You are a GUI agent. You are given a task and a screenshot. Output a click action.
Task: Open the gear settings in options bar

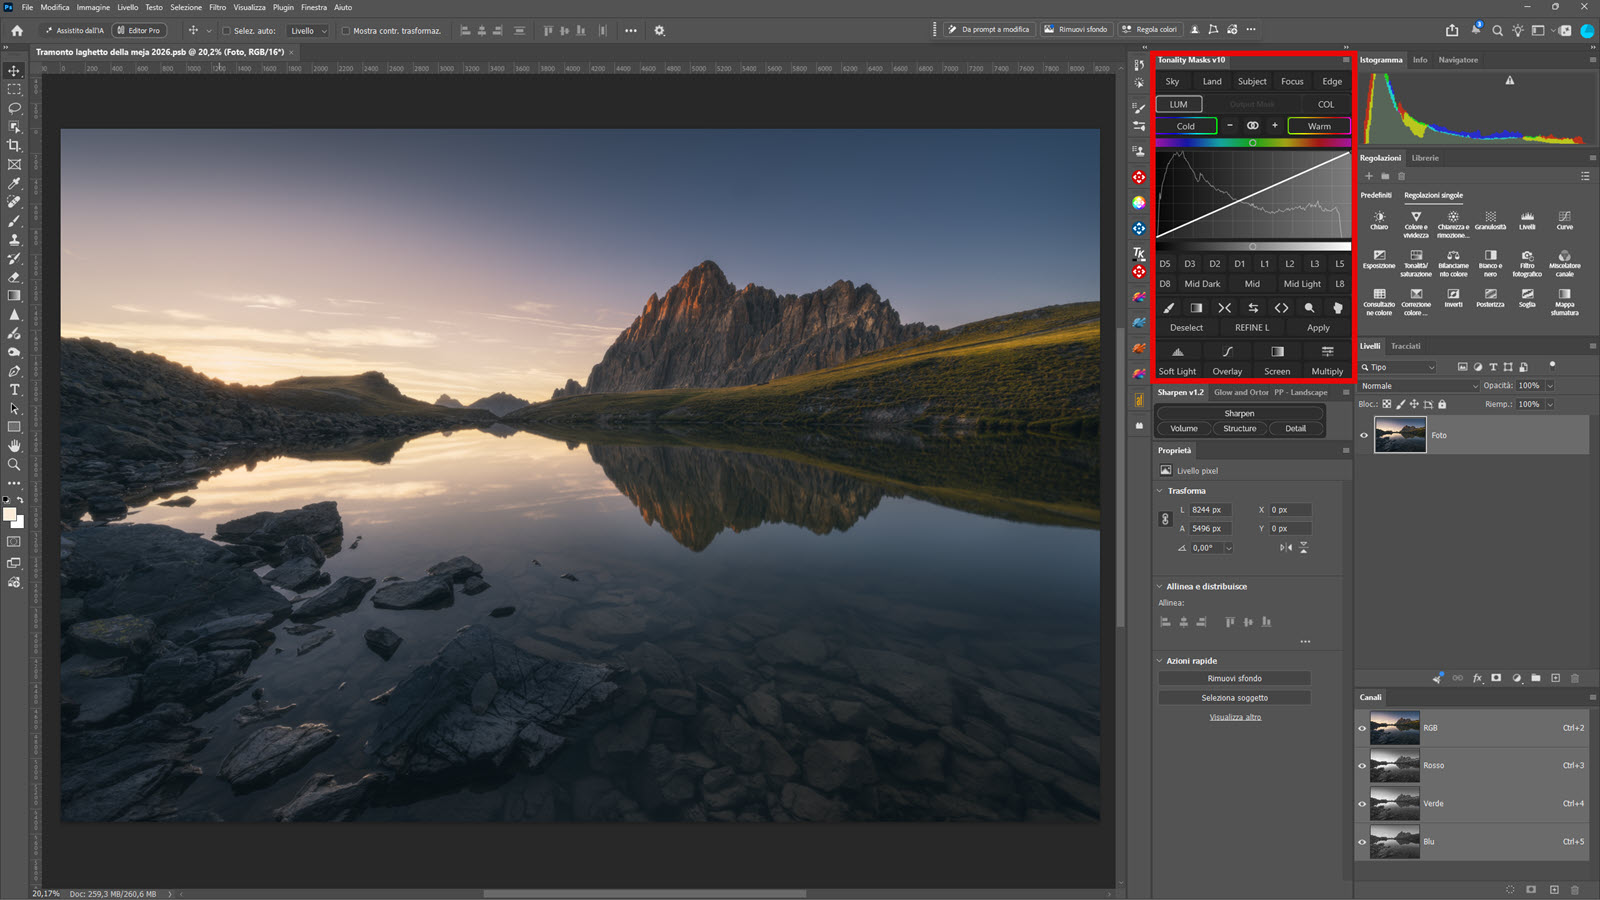point(659,30)
